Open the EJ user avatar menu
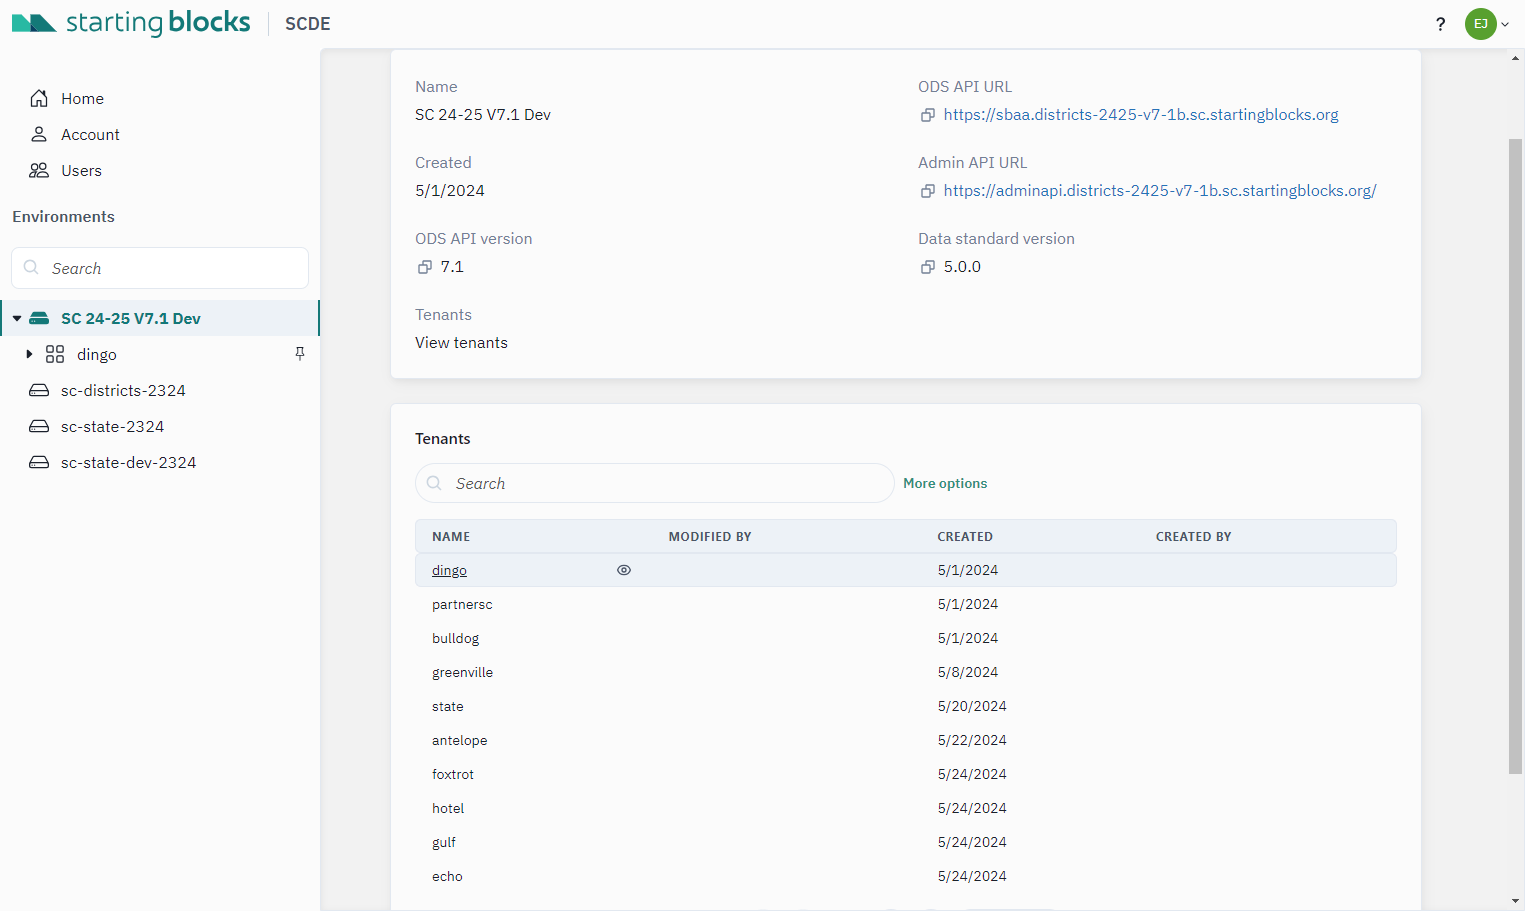 1480,24
